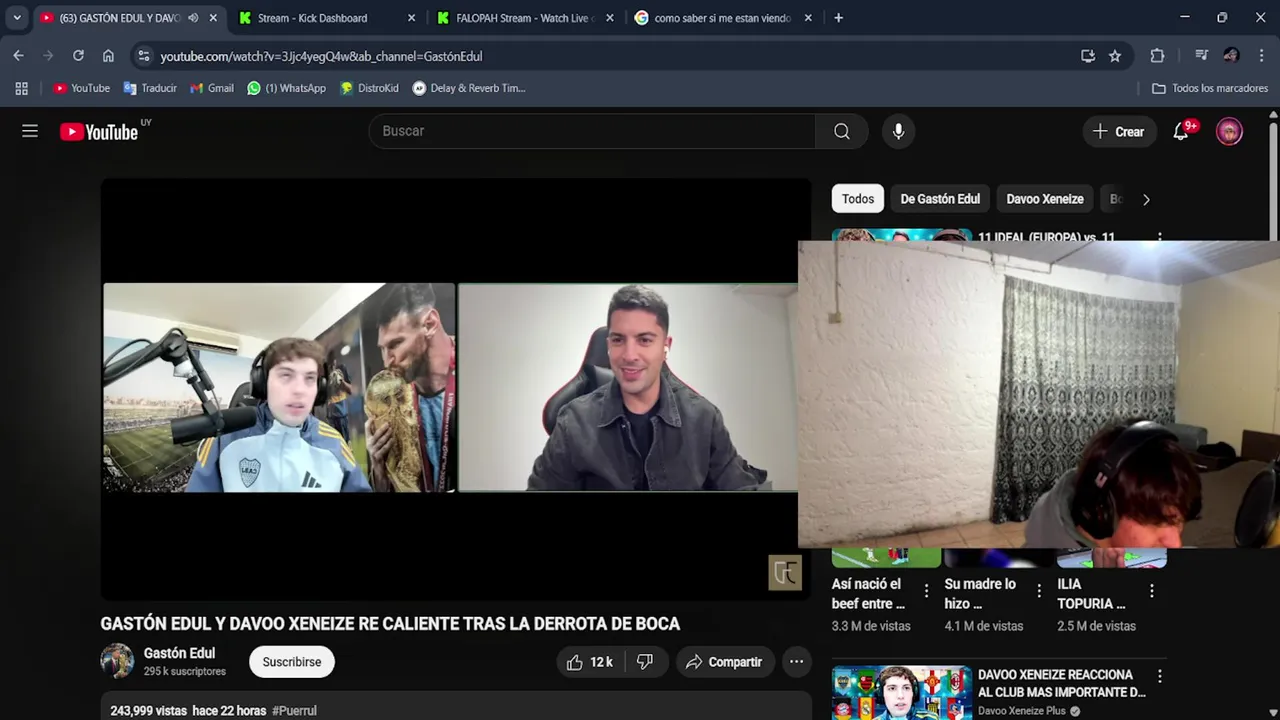Screen dimensions: 1280x720
Task: Open the #Puerrul hashtag link
Action: (x=294, y=711)
